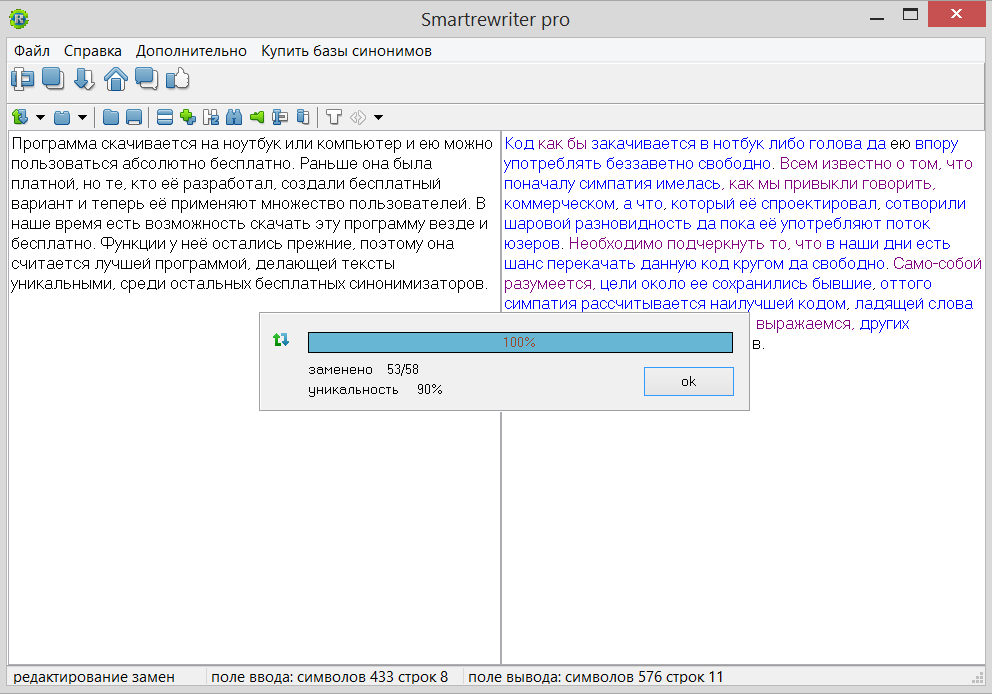Click the status bar resize grip

(977, 678)
